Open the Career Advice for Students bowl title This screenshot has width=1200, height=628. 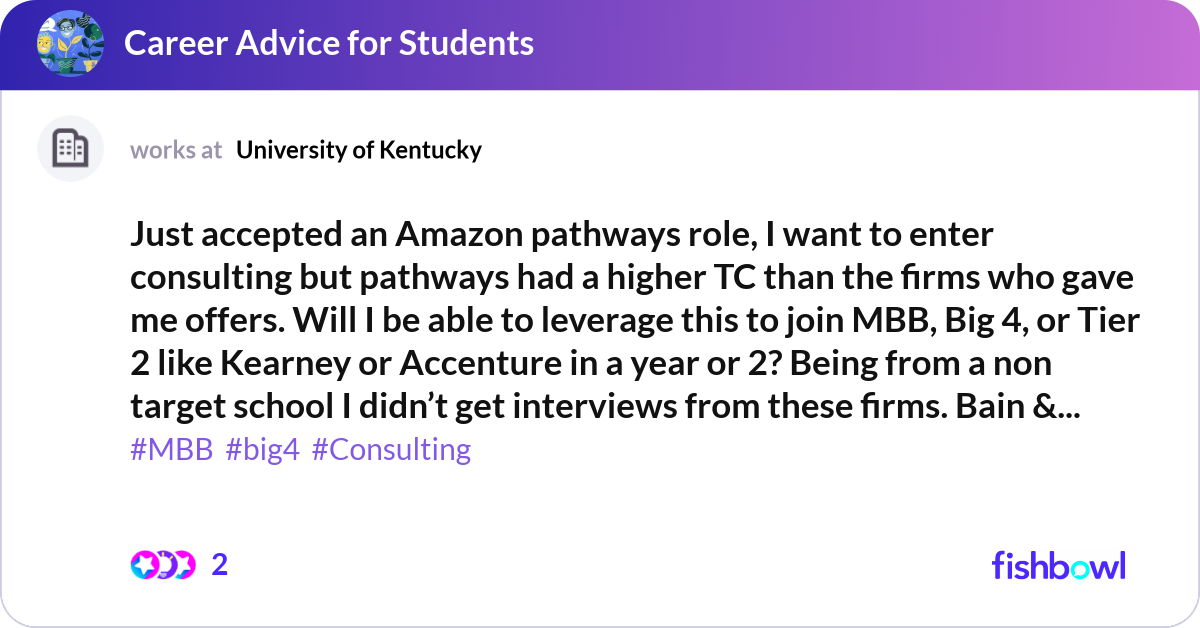328,43
